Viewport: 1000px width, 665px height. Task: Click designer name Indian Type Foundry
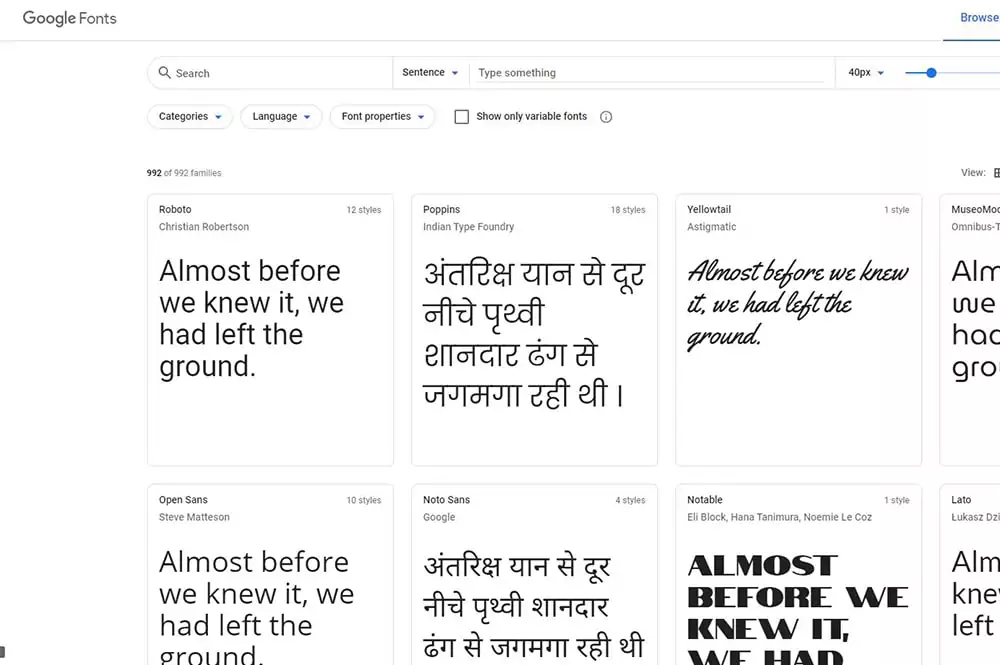pyautogui.click(x=468, y=226)
